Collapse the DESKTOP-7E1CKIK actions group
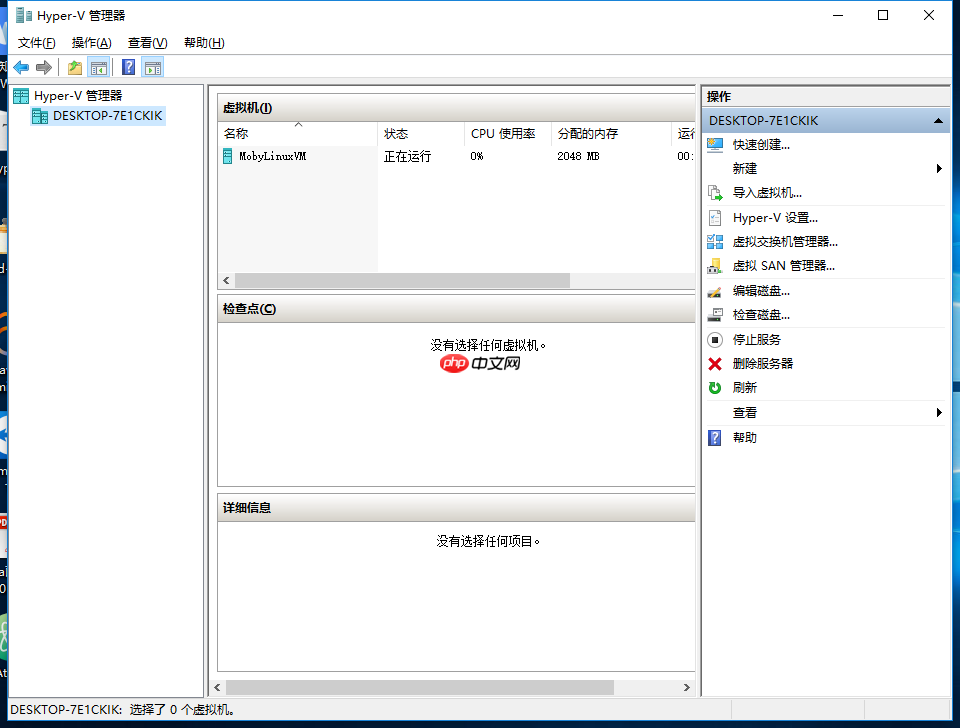The image size is (960, 728). 938,120
